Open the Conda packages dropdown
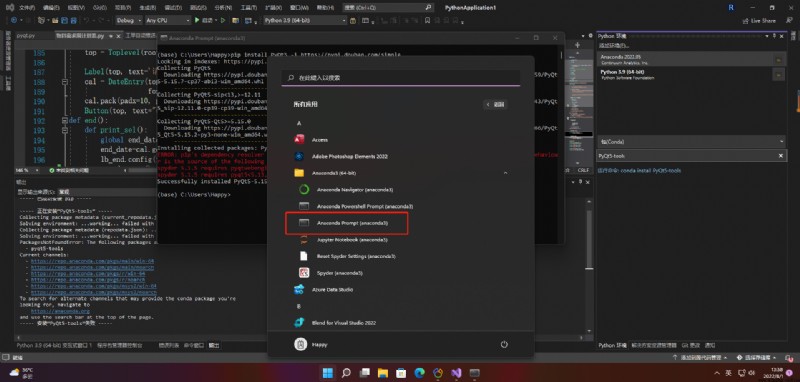The width and height of the screenshot is (800, 382). point(691,142)
